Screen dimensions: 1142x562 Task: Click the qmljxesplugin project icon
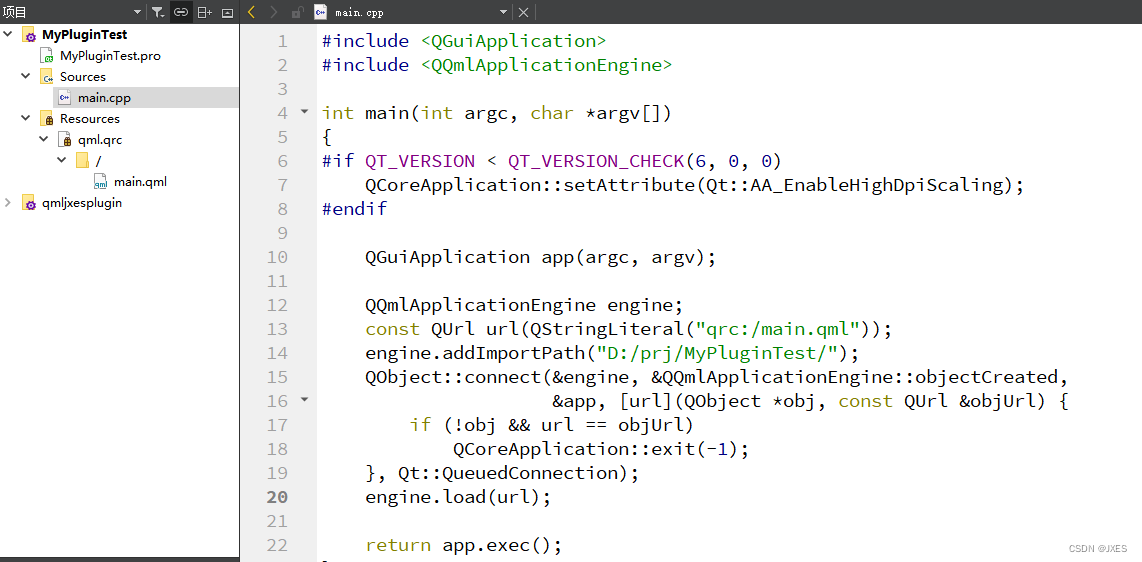pyautogui.click(x=29, y=203)
